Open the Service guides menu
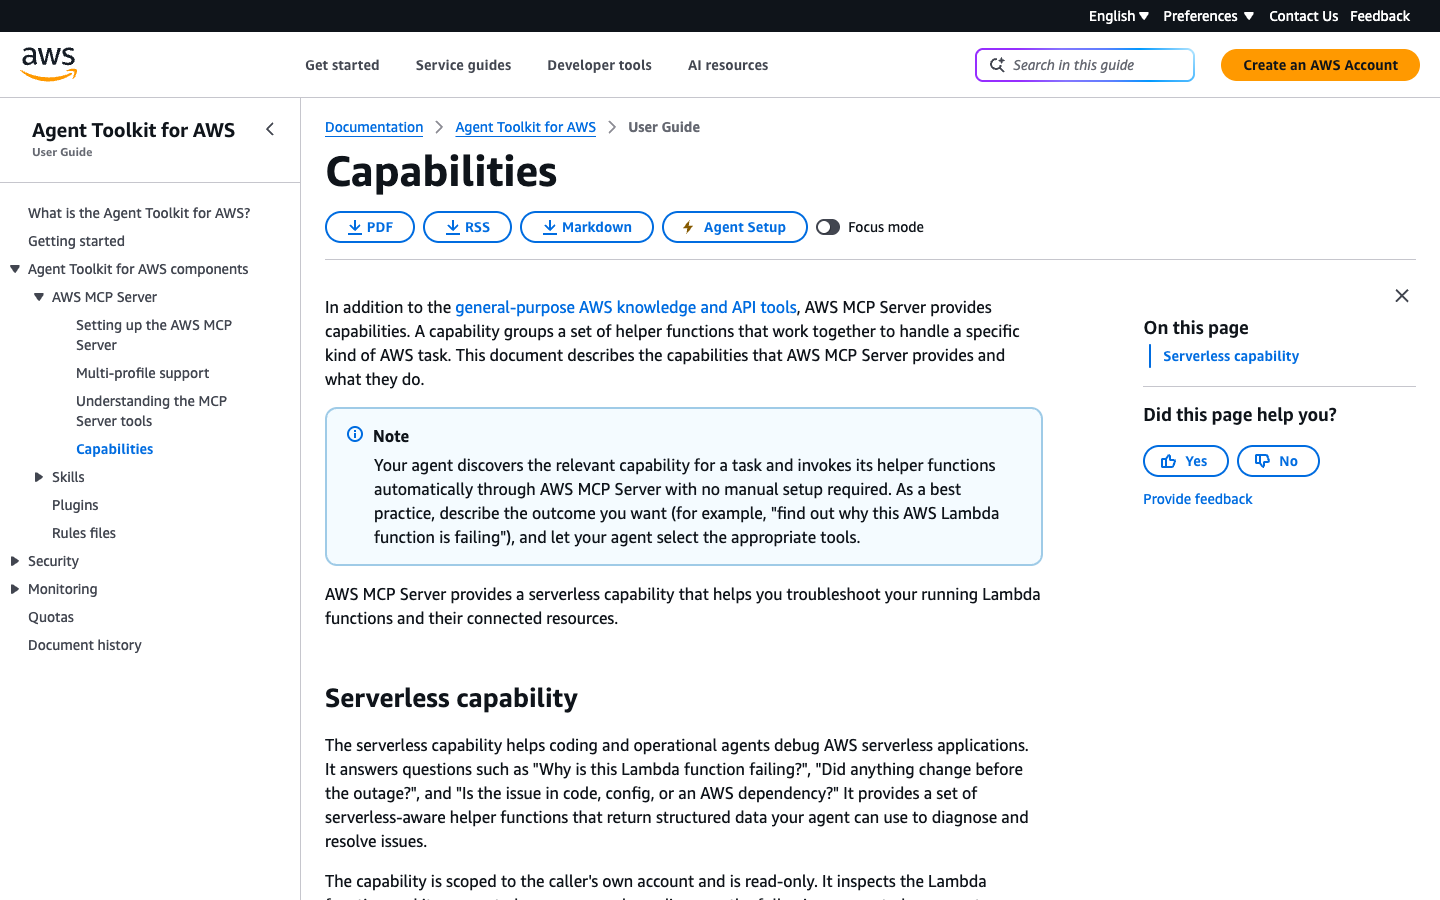The height and width of the screenshot is (900, 1440). point(463,65)
